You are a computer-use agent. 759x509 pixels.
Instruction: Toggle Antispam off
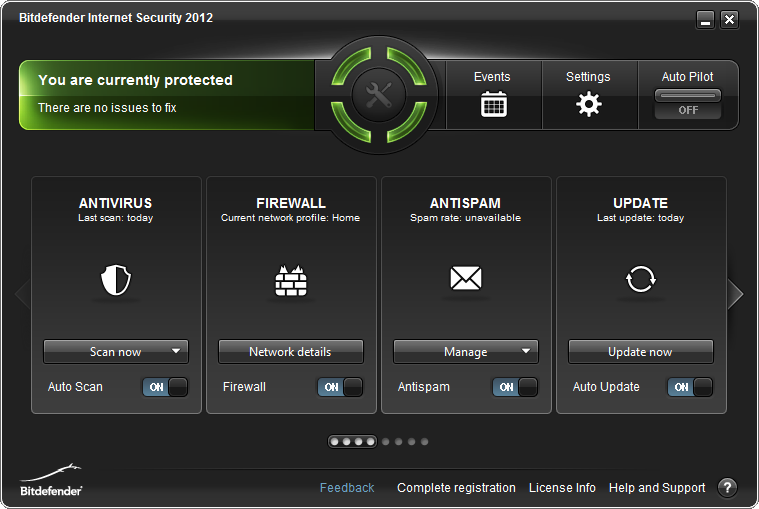515,387
